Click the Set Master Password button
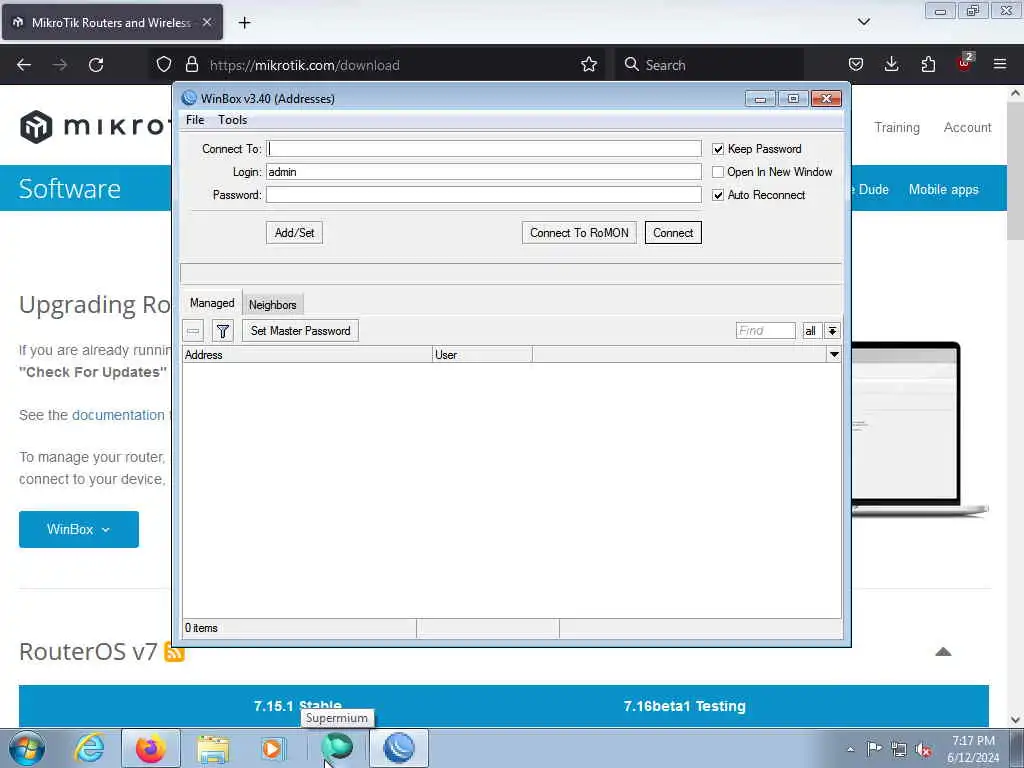This screenshot has height=768, width=1024. [300, 331]
